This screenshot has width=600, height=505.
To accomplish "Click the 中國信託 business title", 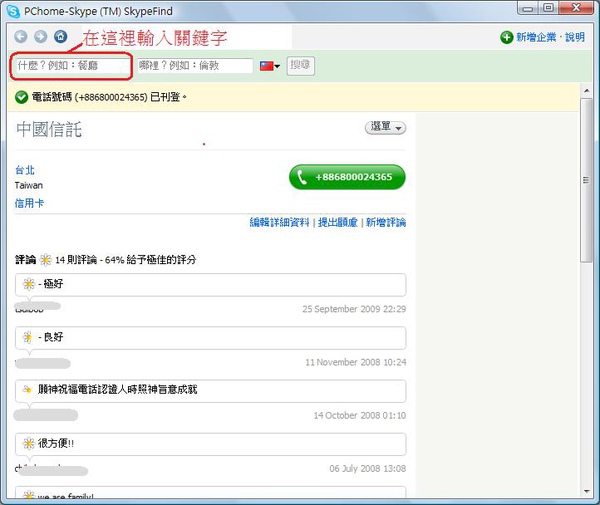I will coord(49,130).
